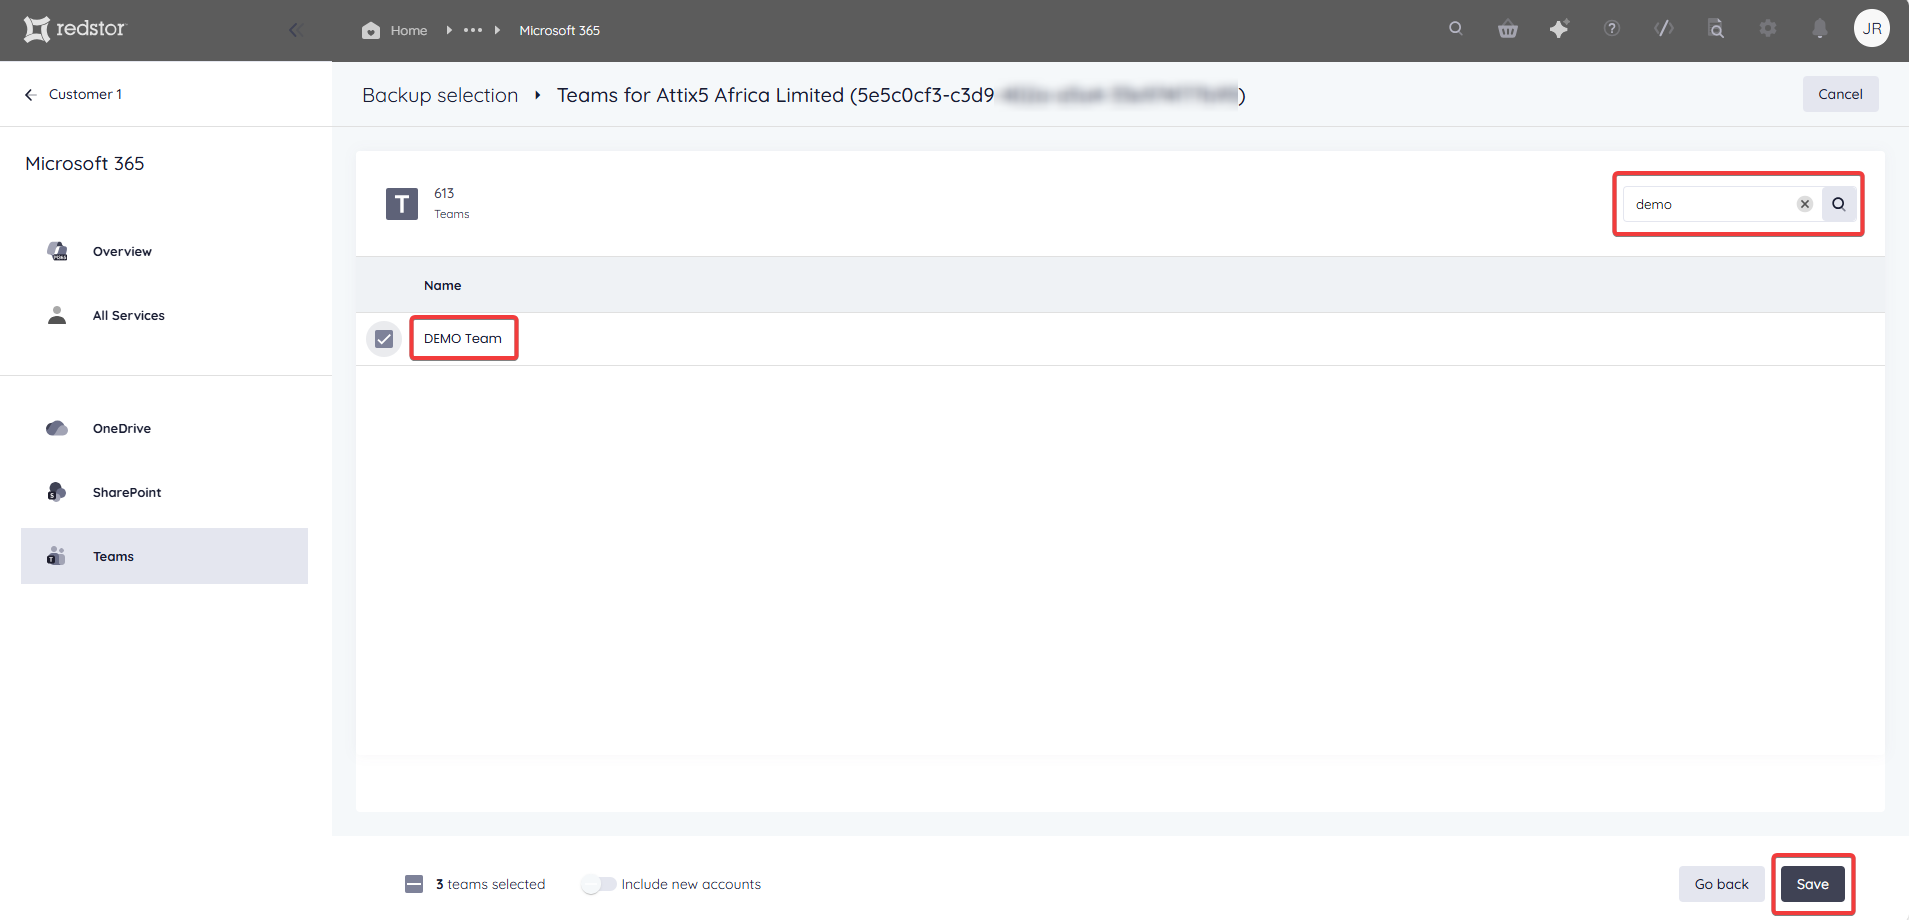This screenshot has height=920, width=1909.
Task: Open Overview in the sidebar
Action: pos(164,251)
